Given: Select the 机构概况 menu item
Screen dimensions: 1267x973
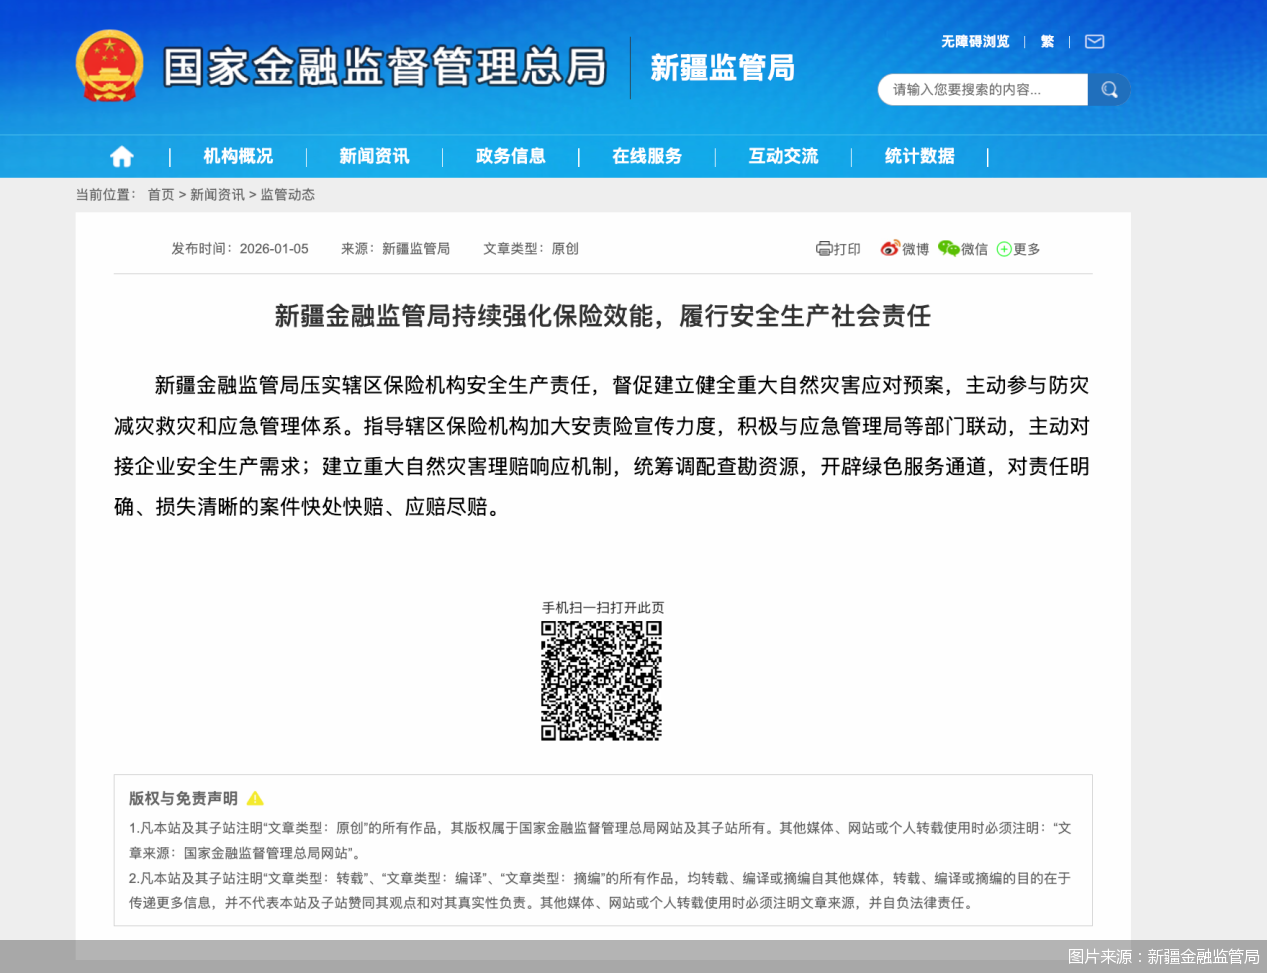Looking at the screenshot, I should point(237,156).
